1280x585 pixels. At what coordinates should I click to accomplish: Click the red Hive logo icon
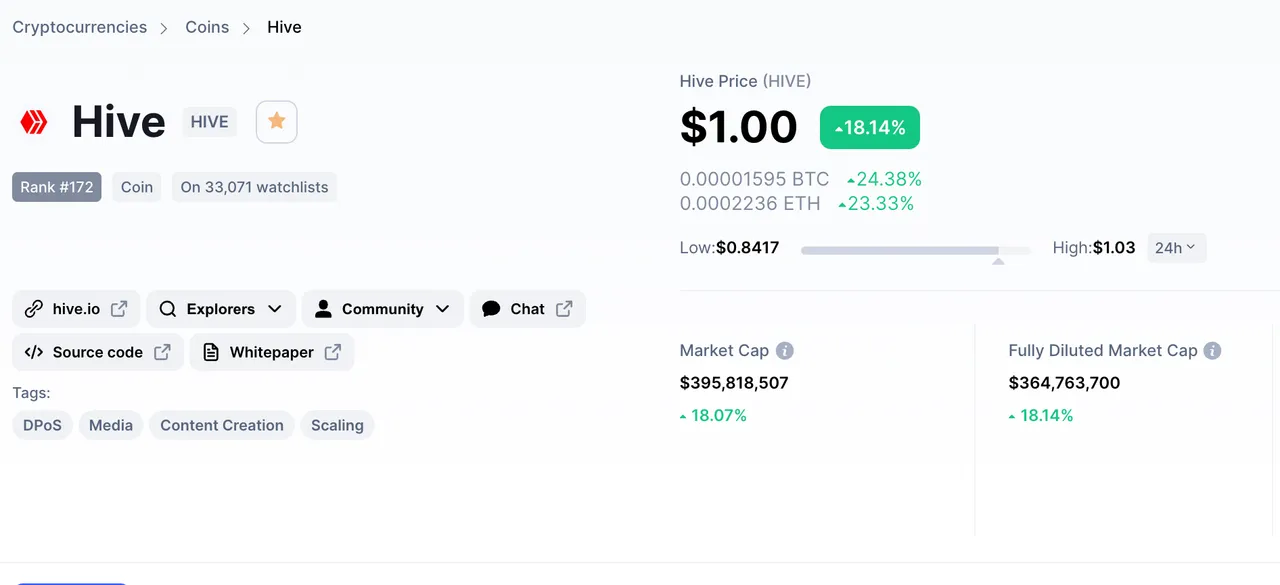click(34, 122)
